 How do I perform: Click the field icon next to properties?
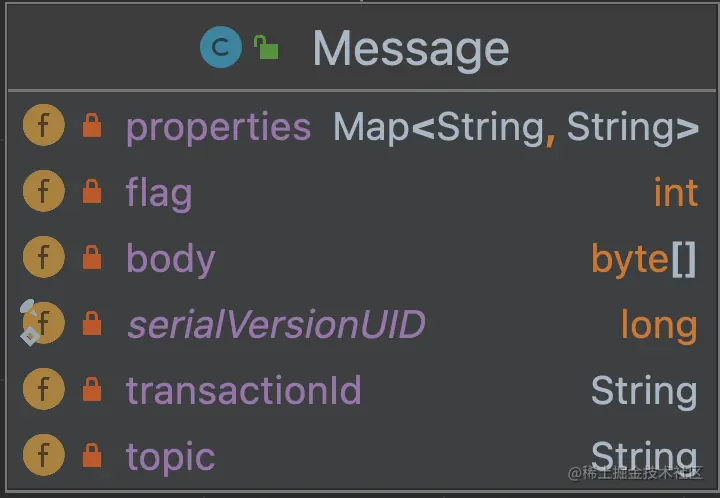[43, 126]
